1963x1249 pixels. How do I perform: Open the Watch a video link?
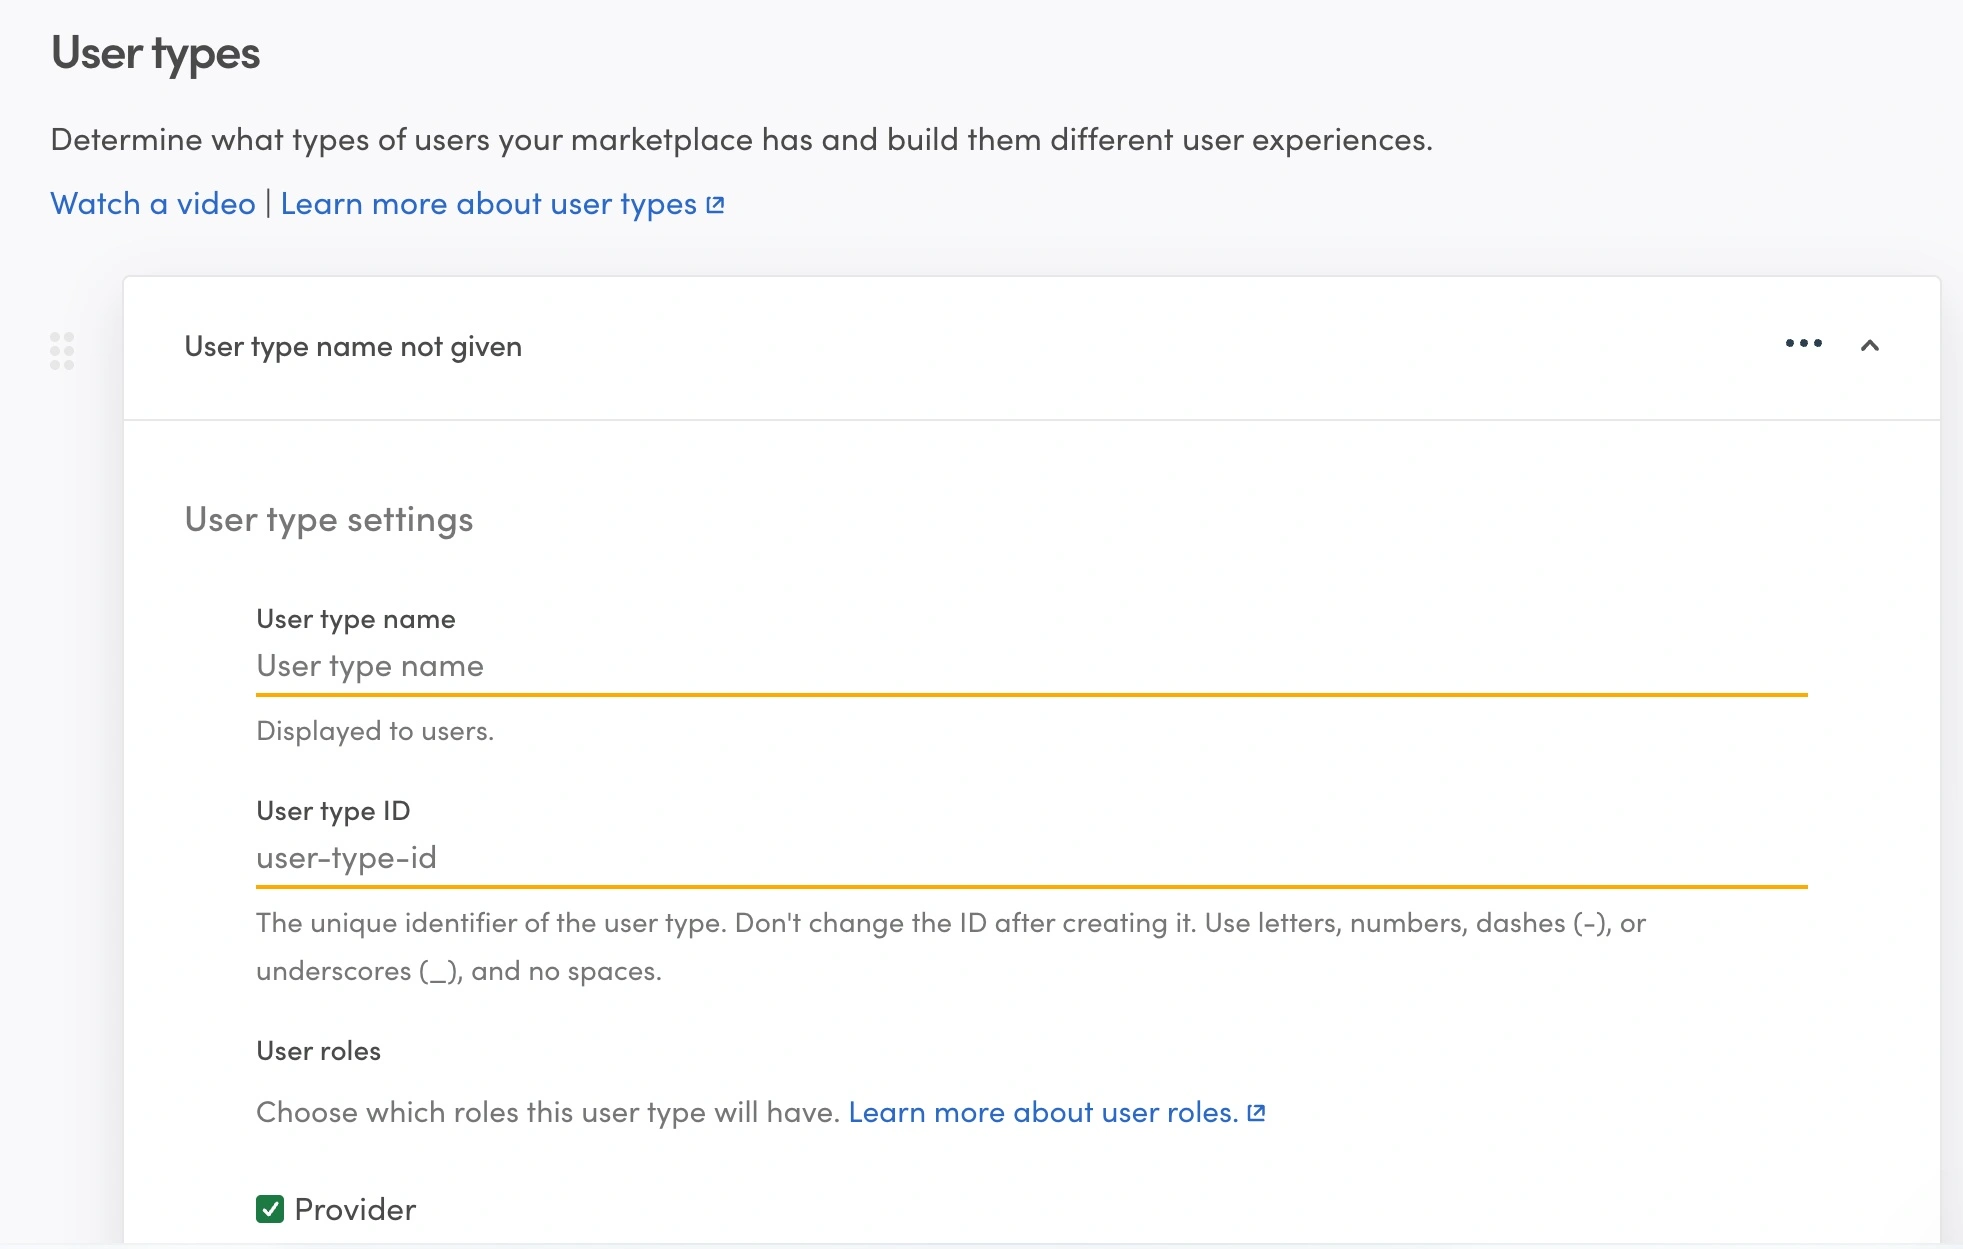[x=153, y=204]
